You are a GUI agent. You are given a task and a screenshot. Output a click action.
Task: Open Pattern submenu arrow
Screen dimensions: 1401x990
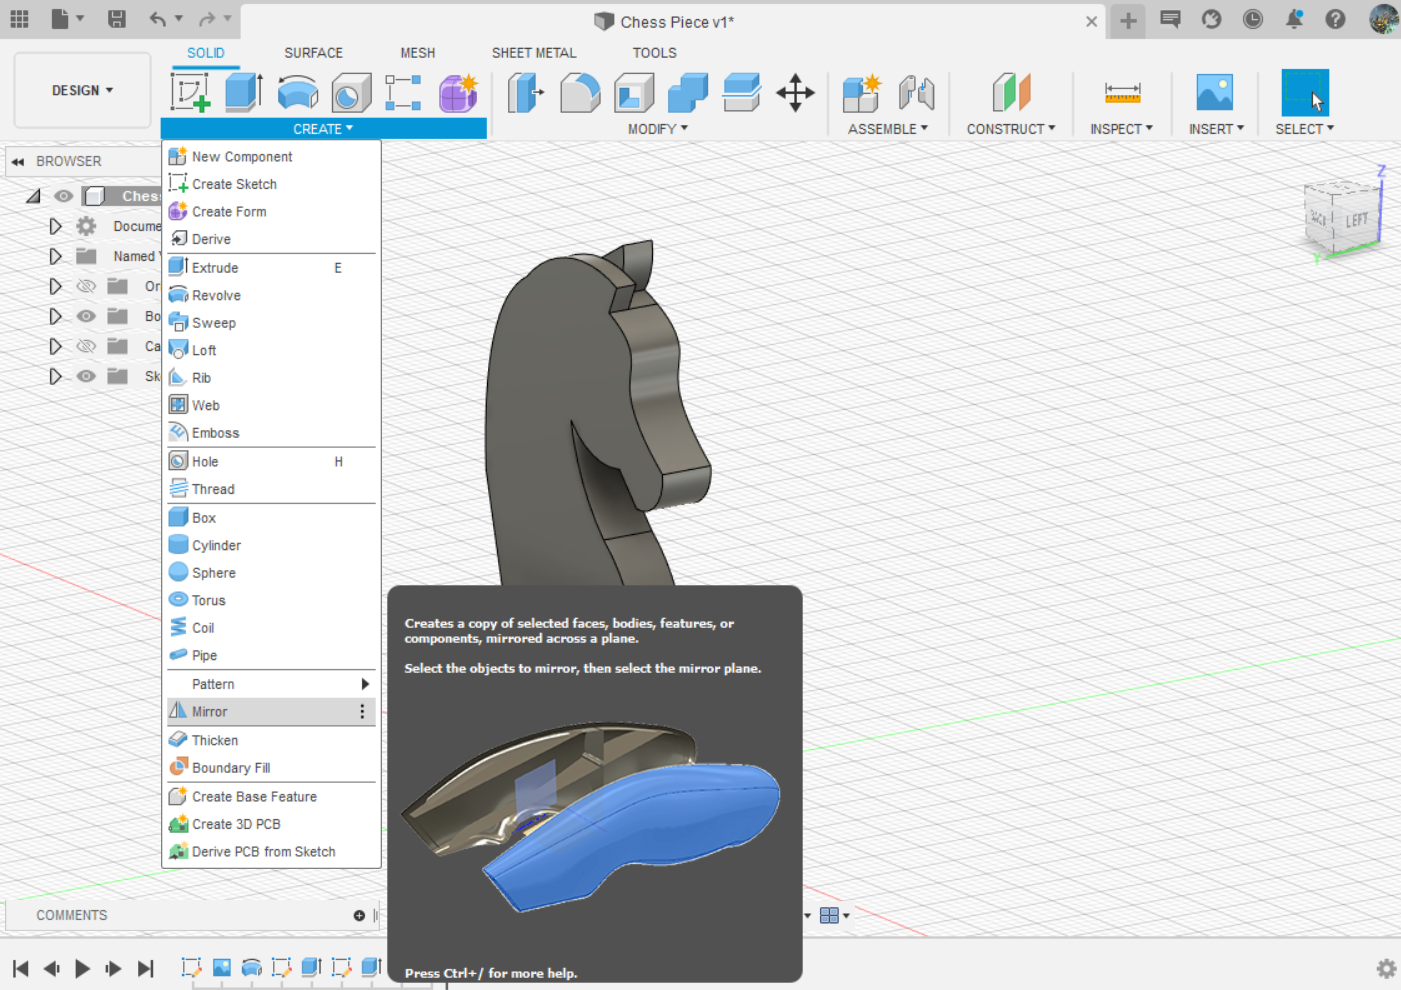tap(365, 684)
